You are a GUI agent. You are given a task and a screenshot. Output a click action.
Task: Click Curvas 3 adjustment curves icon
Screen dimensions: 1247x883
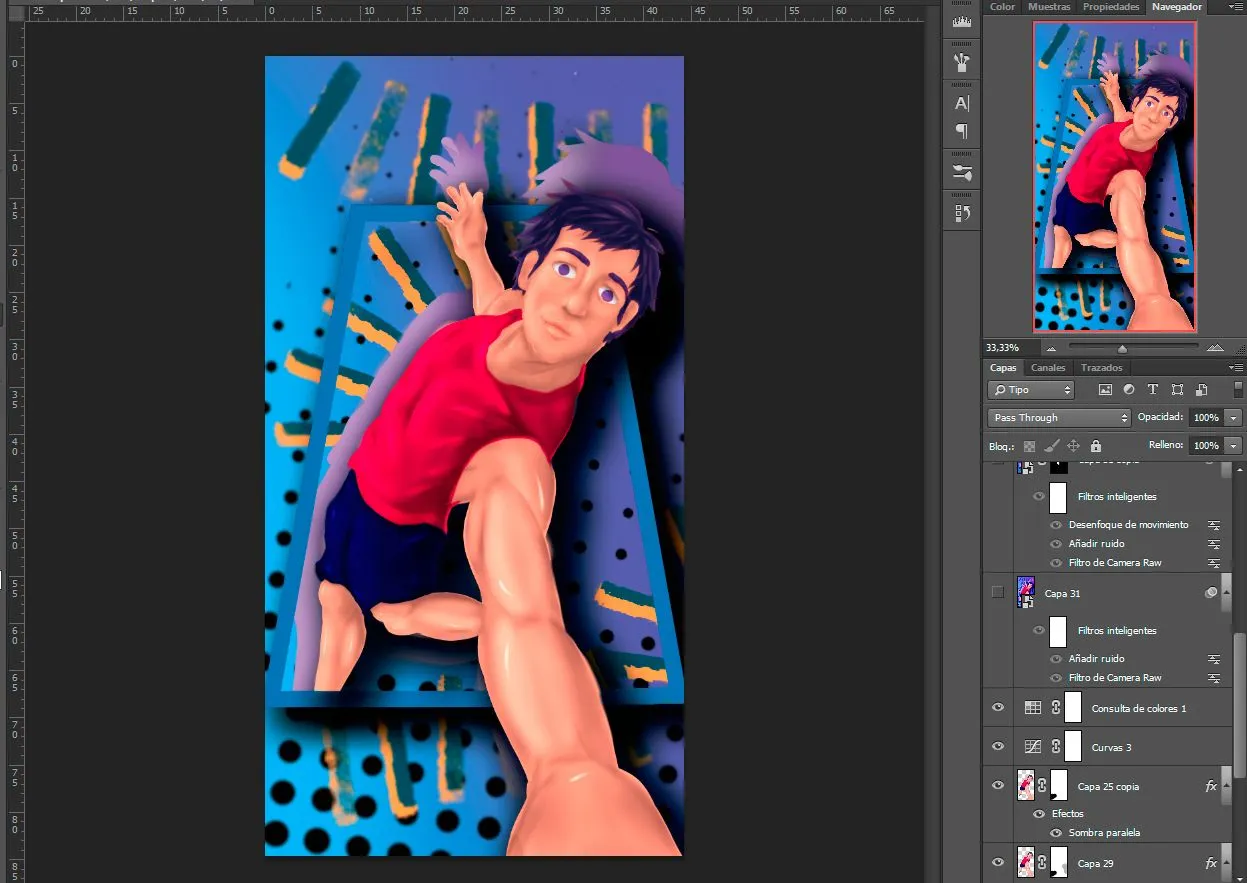pos(1033,747)
